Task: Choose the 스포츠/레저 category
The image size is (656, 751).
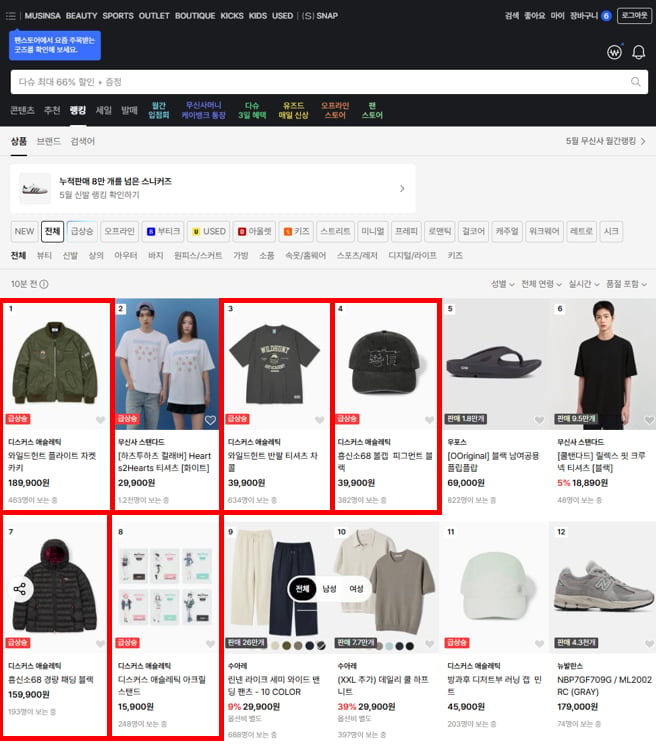Action: [x=357, y=255]
